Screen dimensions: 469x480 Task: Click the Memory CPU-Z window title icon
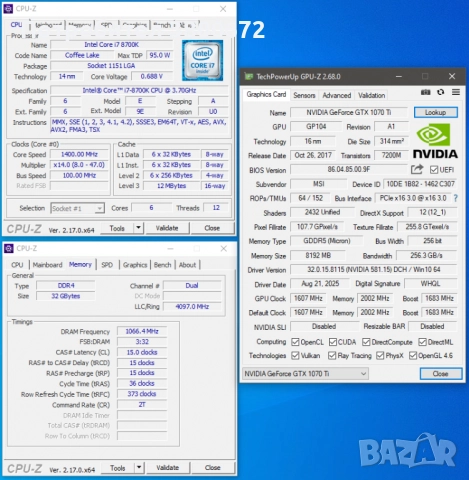[x=8, y=248]
